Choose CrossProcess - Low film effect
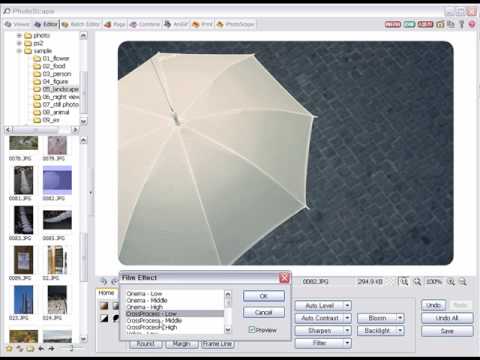The height and width of the screenshot is (360, 480). pyautogui.click(x=175, y=314)
